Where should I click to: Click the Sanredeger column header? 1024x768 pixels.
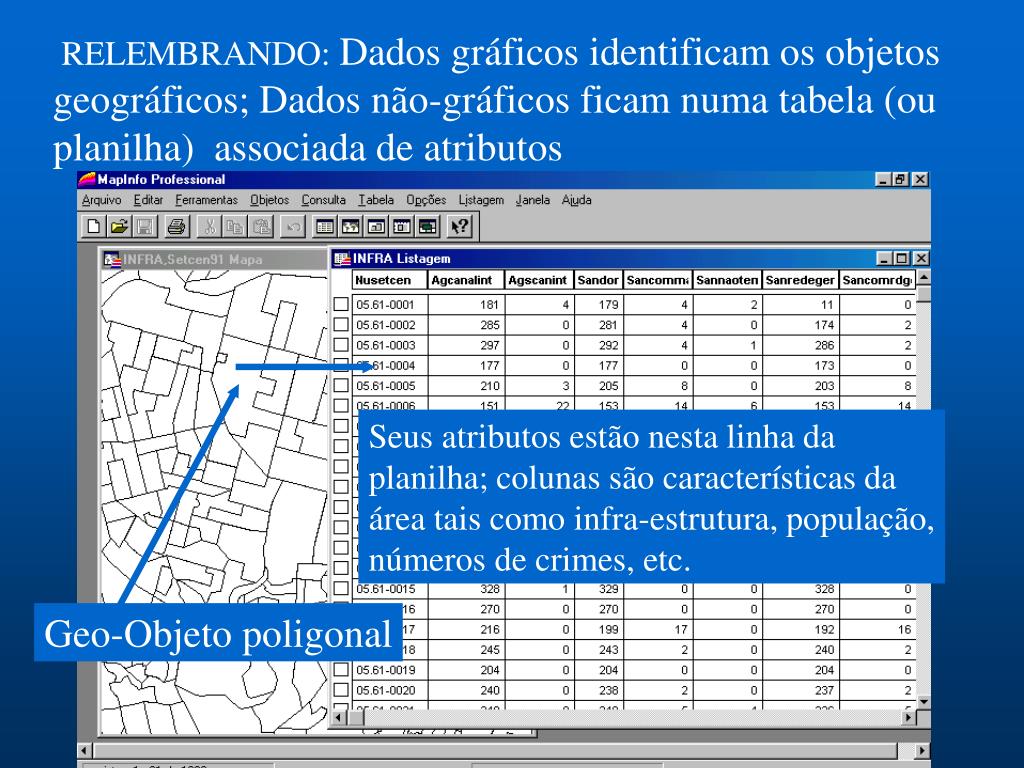[x=800, y=280]
